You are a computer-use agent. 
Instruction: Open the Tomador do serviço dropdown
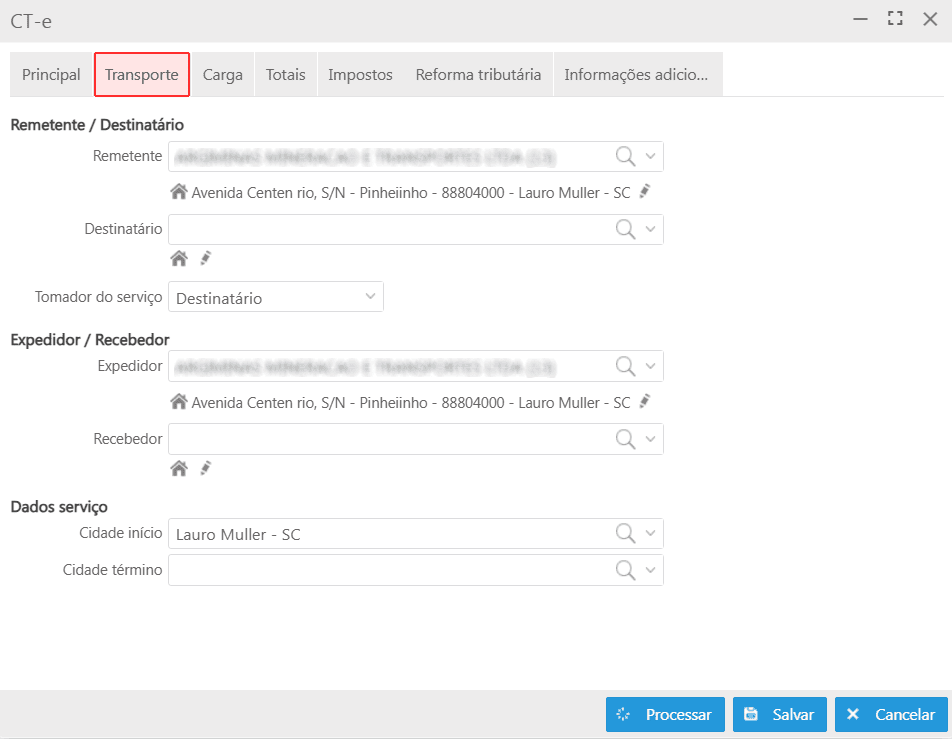point(276,297)
